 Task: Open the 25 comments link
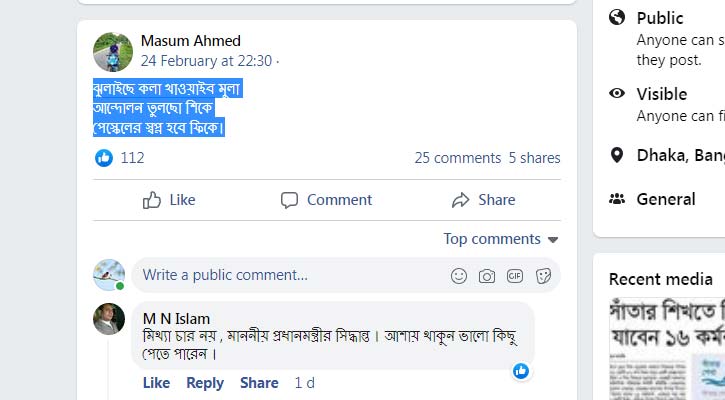point(457,158)
